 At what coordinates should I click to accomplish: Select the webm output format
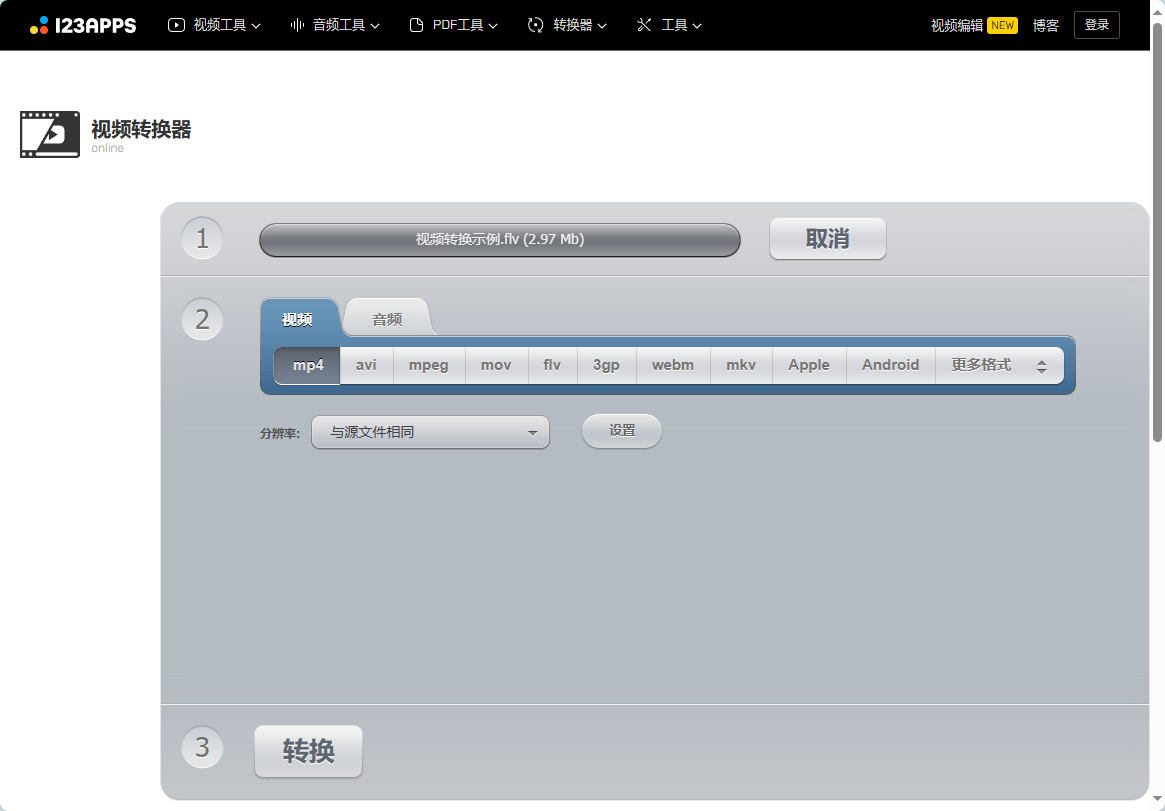673,365
